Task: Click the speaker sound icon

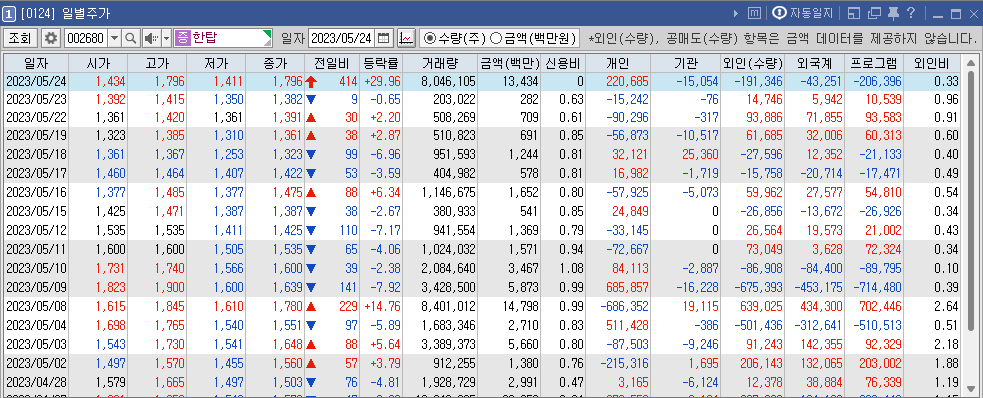Action: point(151,38)
